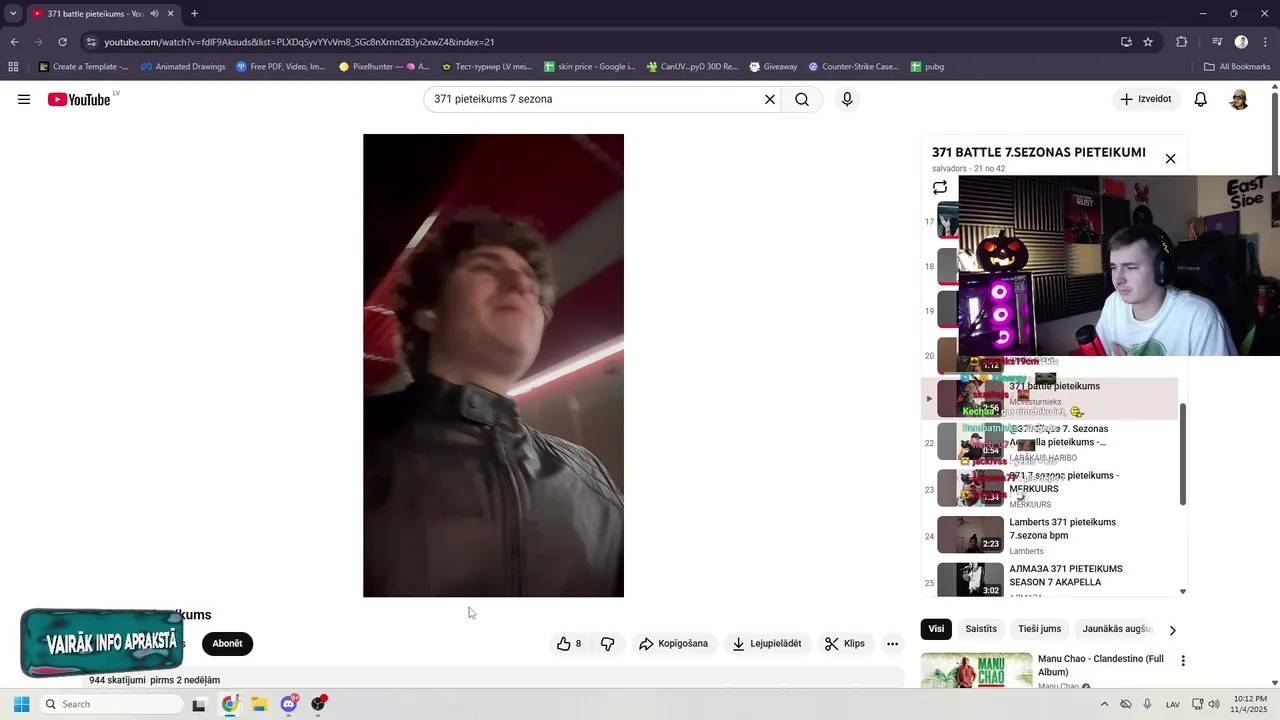Open Chrome extensions puzzle icon
Screen dimensions: 1280x720
tap(1182, 42)
